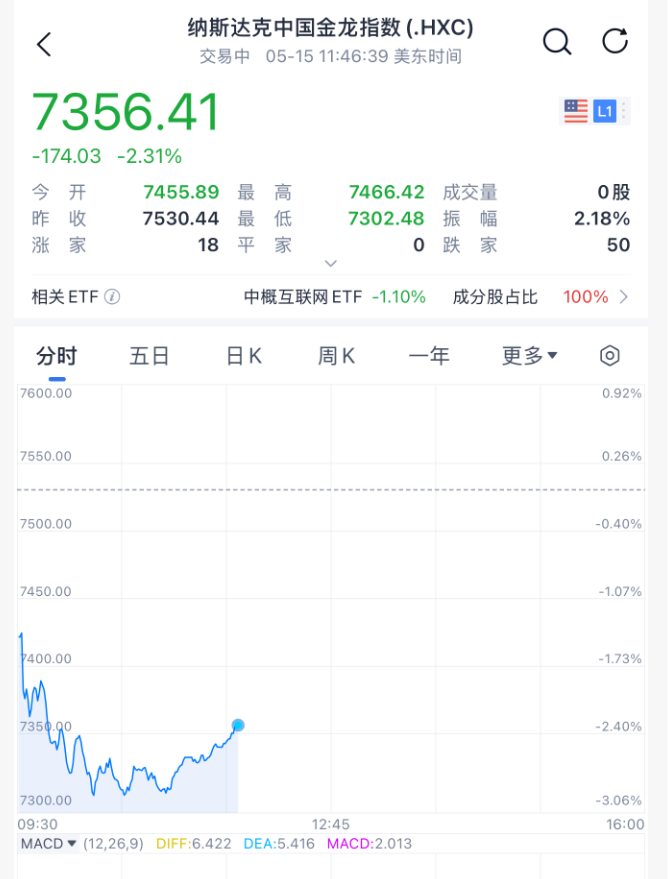668x879 pixels.
Task: Click the L1 quote level badge
Action: [604, 111]
